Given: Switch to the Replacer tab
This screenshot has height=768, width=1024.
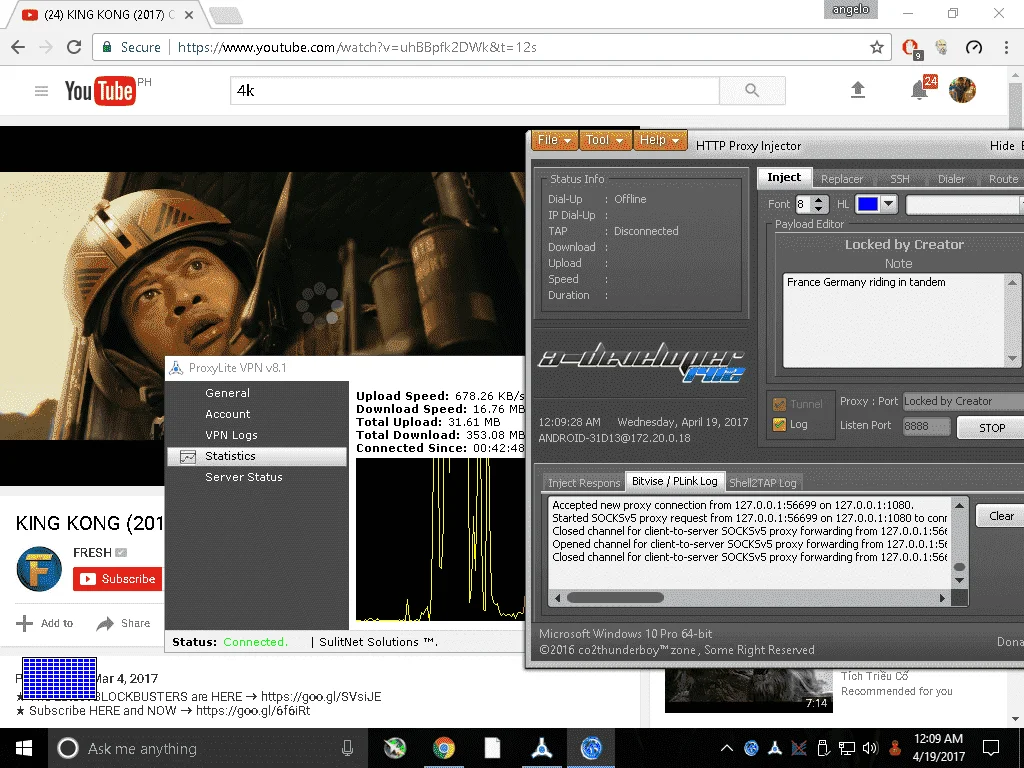Looking at the screenshot, I should pos(842,179).
